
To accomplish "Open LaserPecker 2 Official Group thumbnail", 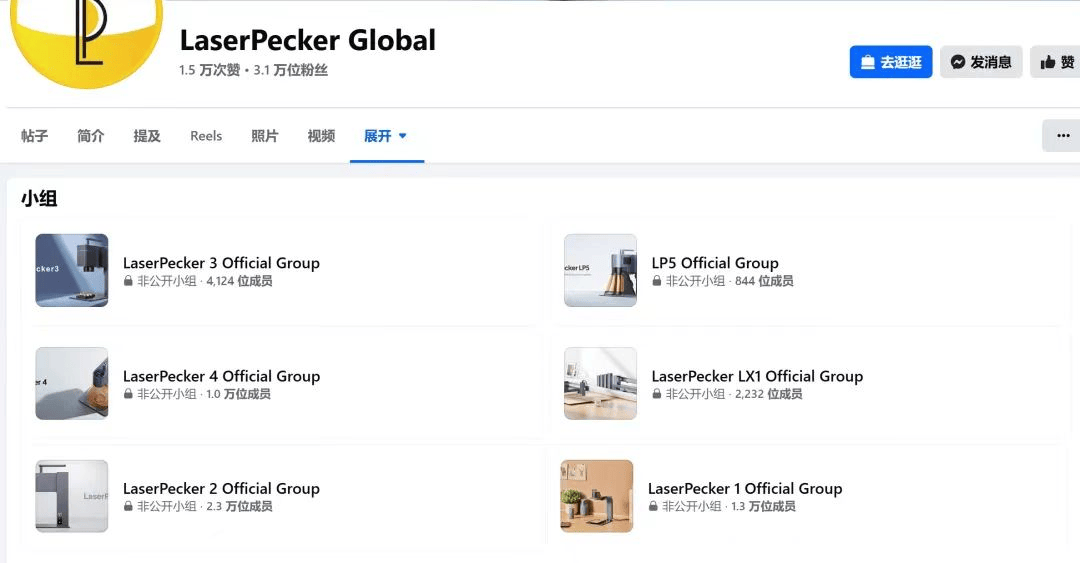I will pyautogui.click(x=72, y=496).
